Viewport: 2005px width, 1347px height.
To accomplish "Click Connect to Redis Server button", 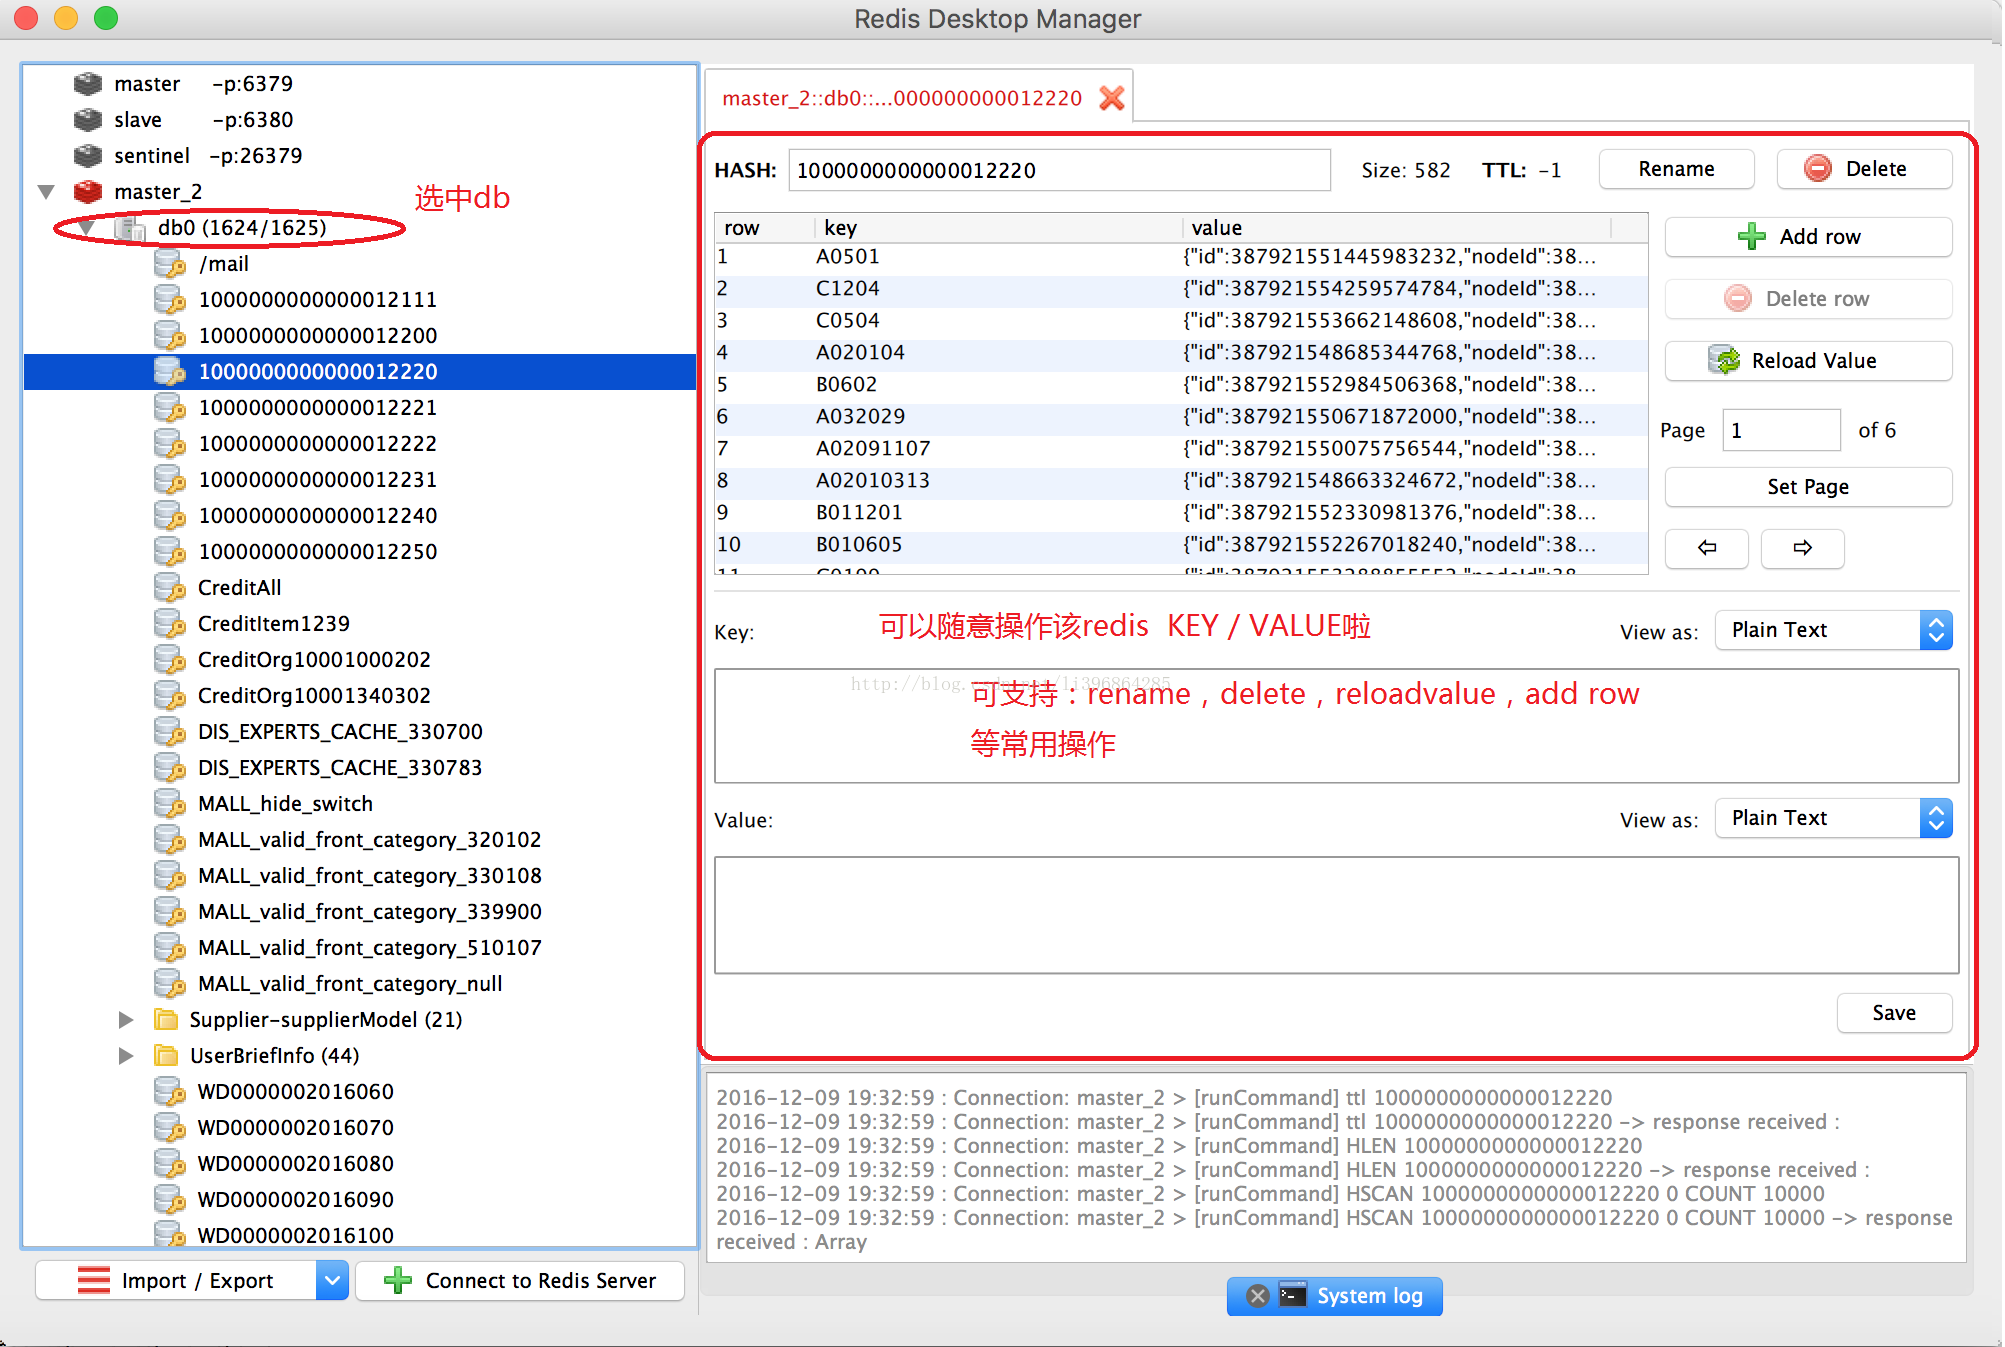I will (x=521, y=1280).
